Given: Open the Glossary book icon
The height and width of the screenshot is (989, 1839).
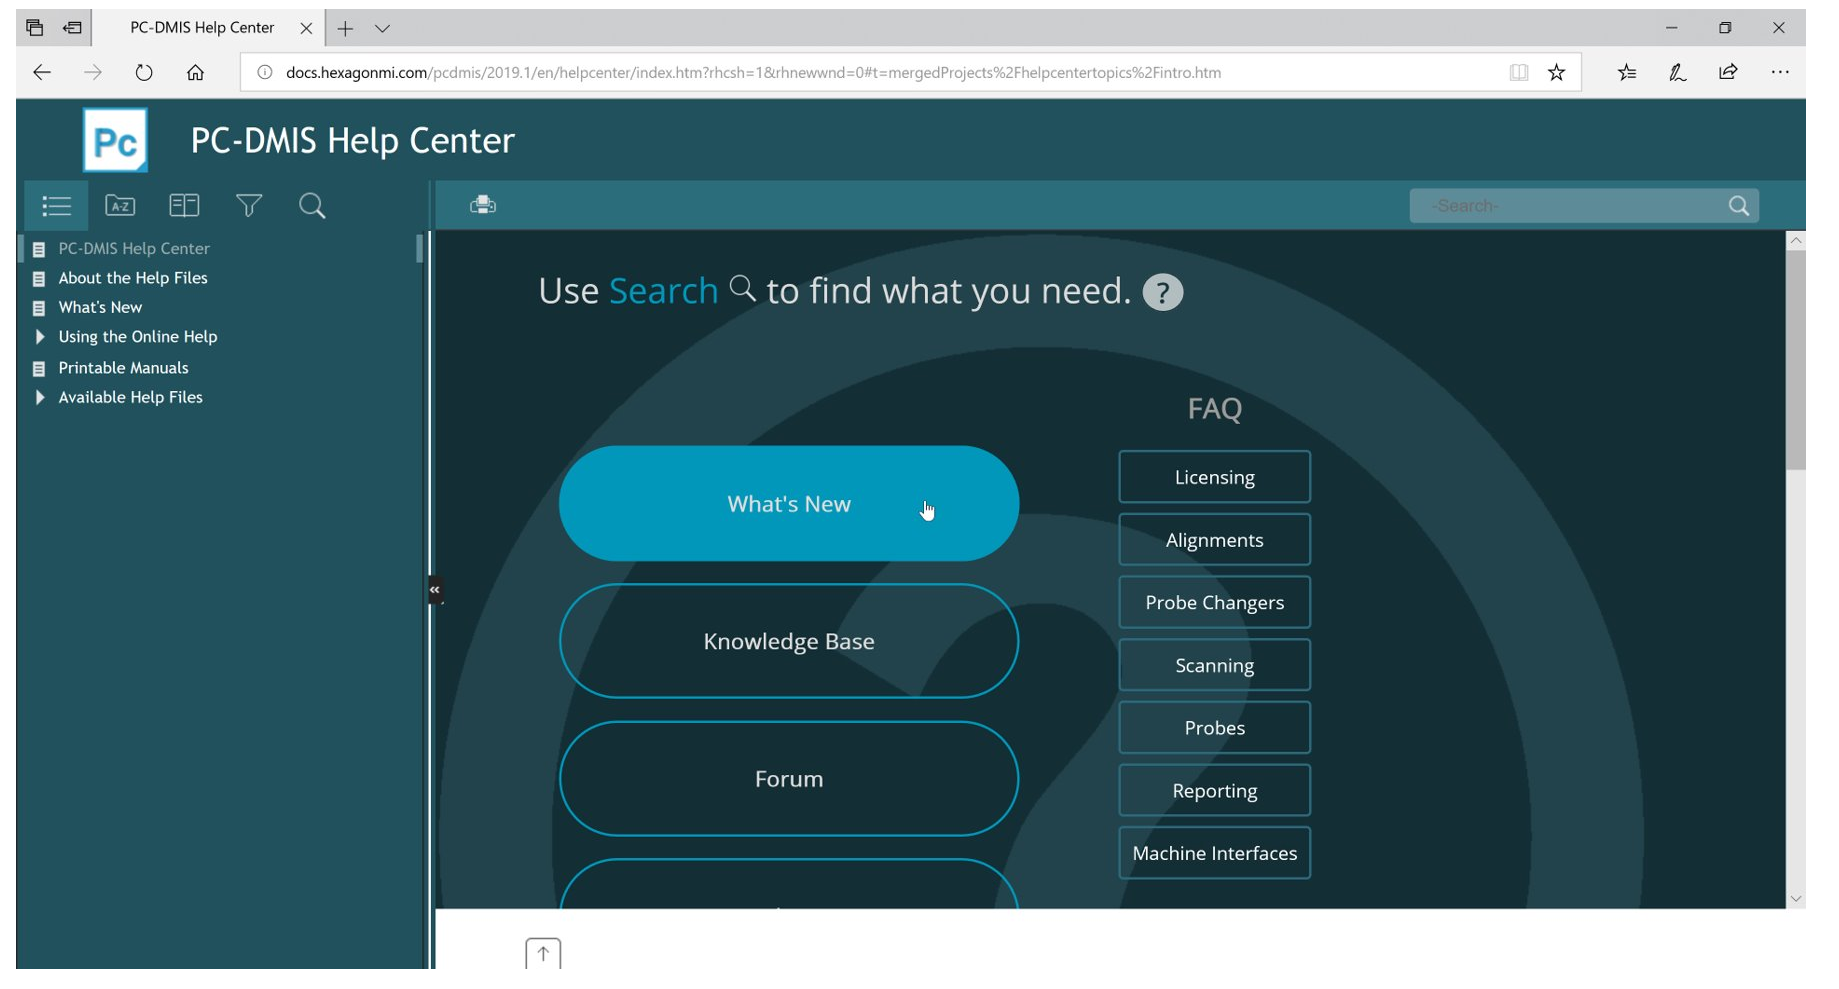Looking at the screenshot, I should (x=184, y=205).
